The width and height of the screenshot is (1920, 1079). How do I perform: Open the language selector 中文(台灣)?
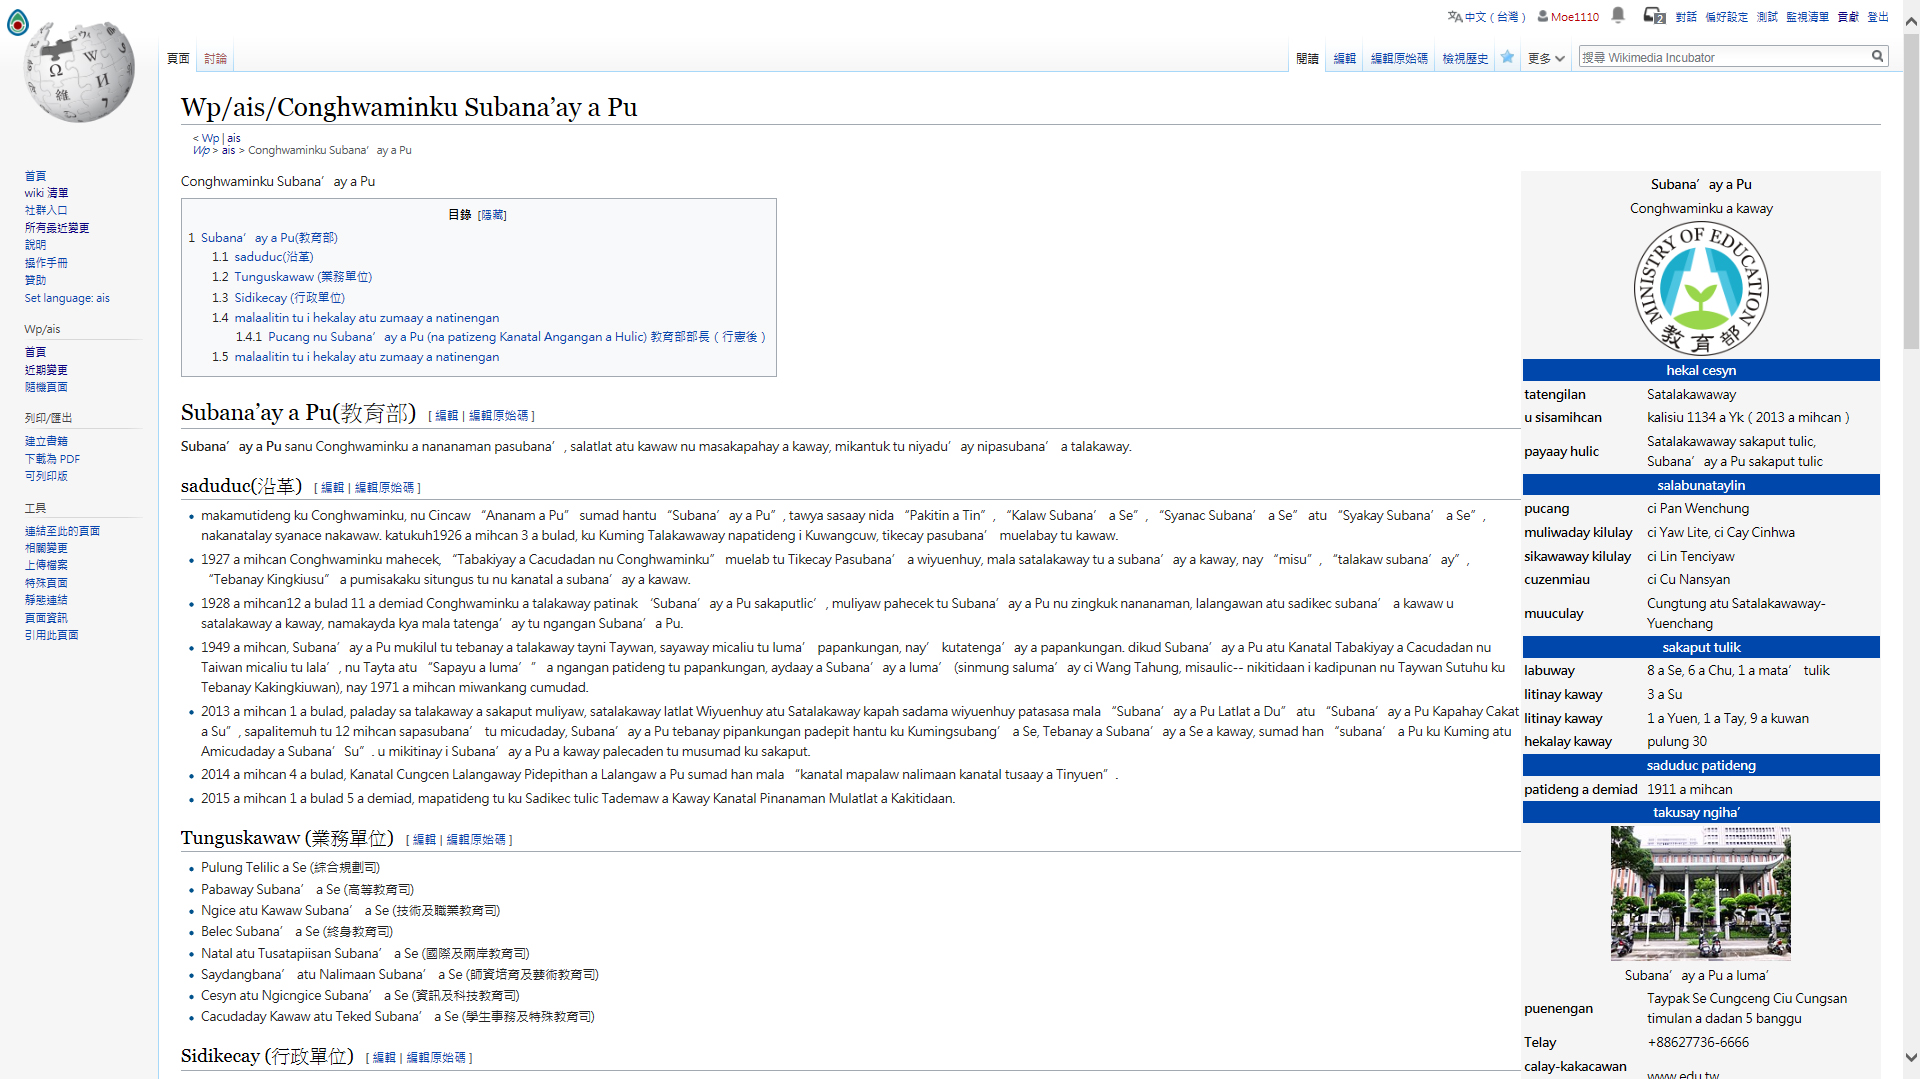[1486, 17]
